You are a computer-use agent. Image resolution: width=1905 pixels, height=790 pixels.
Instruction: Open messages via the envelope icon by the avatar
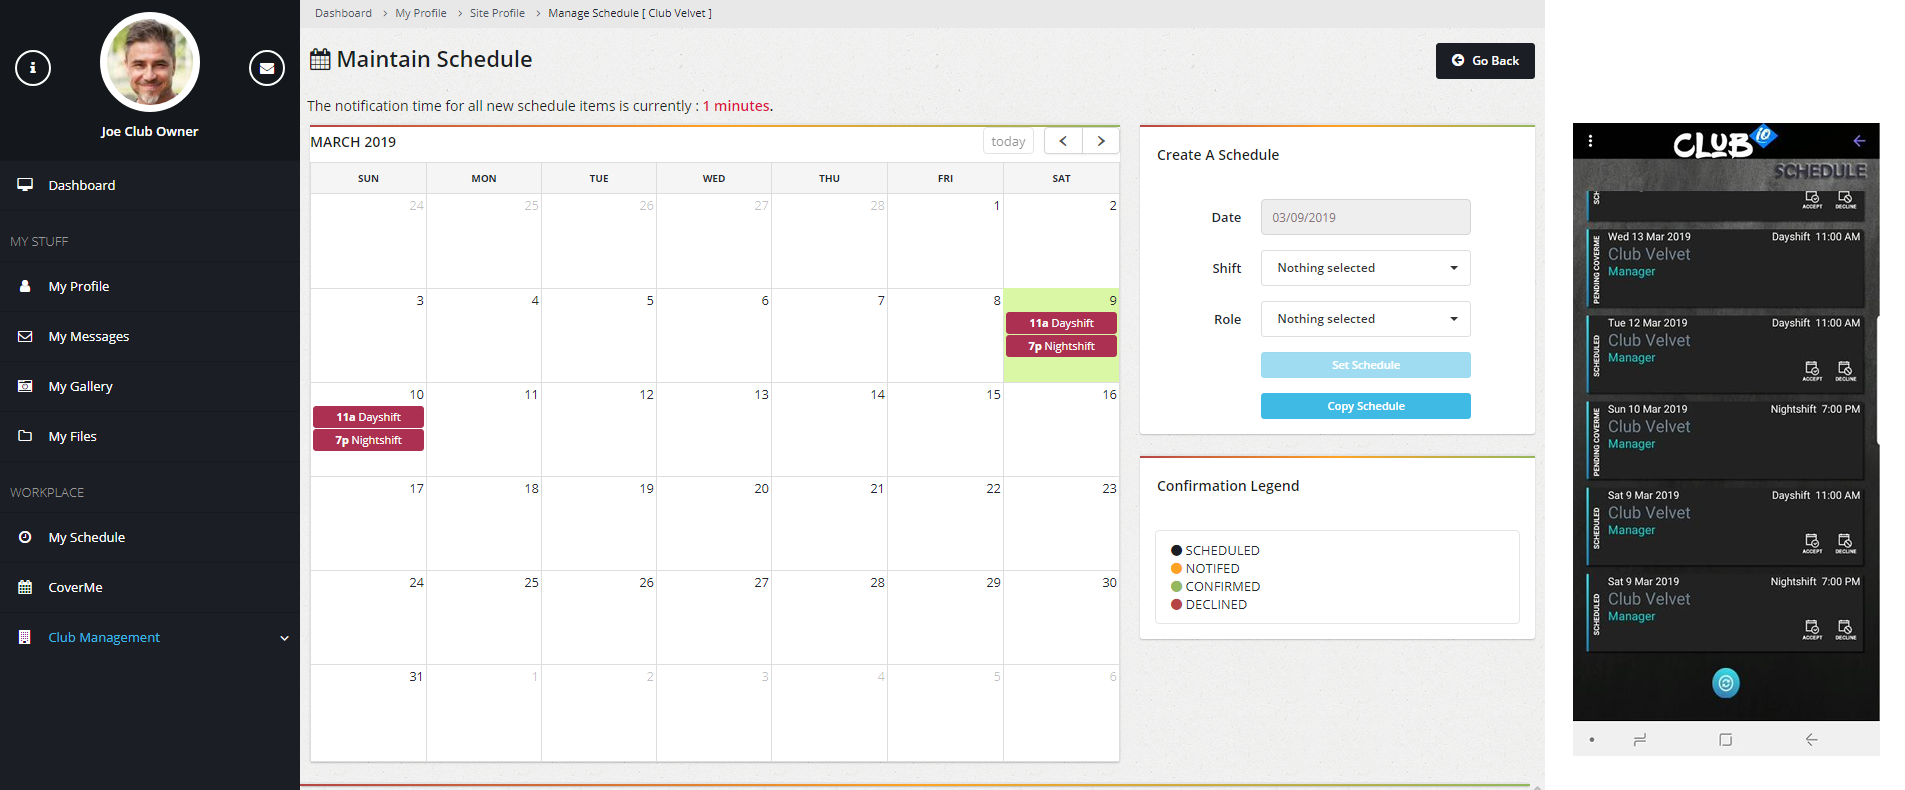coord(267,68)
